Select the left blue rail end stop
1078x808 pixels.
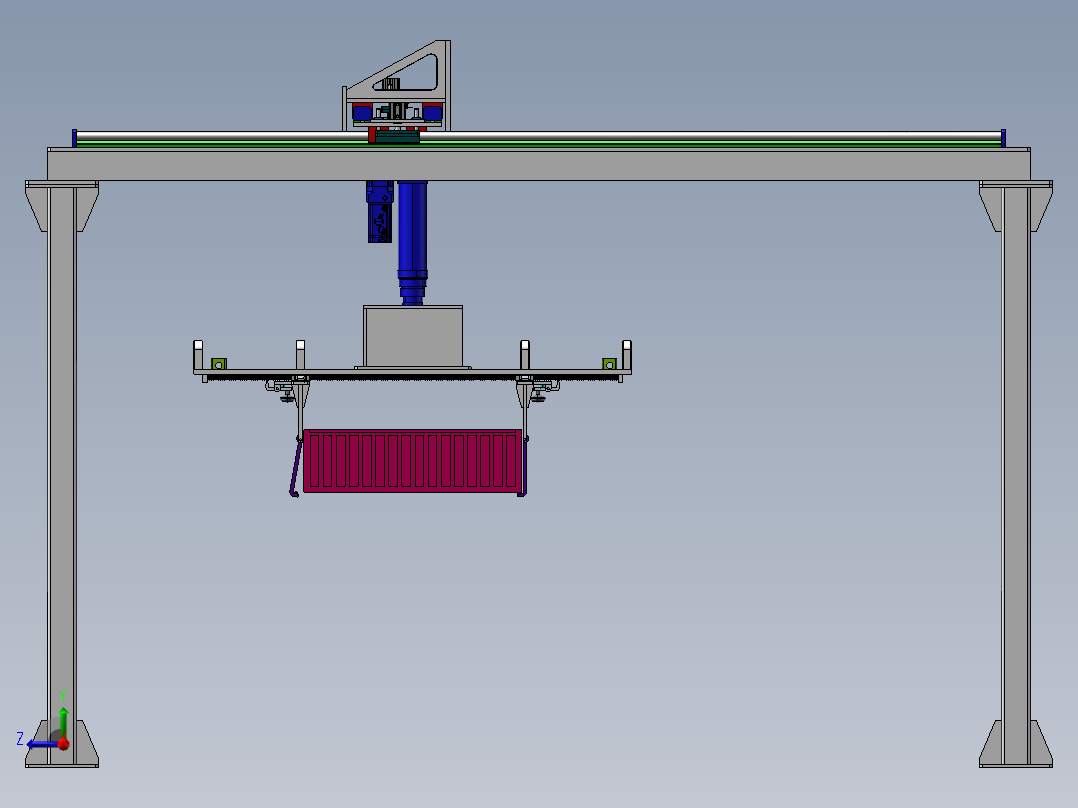pyautogui.click(x=74, y=138)
